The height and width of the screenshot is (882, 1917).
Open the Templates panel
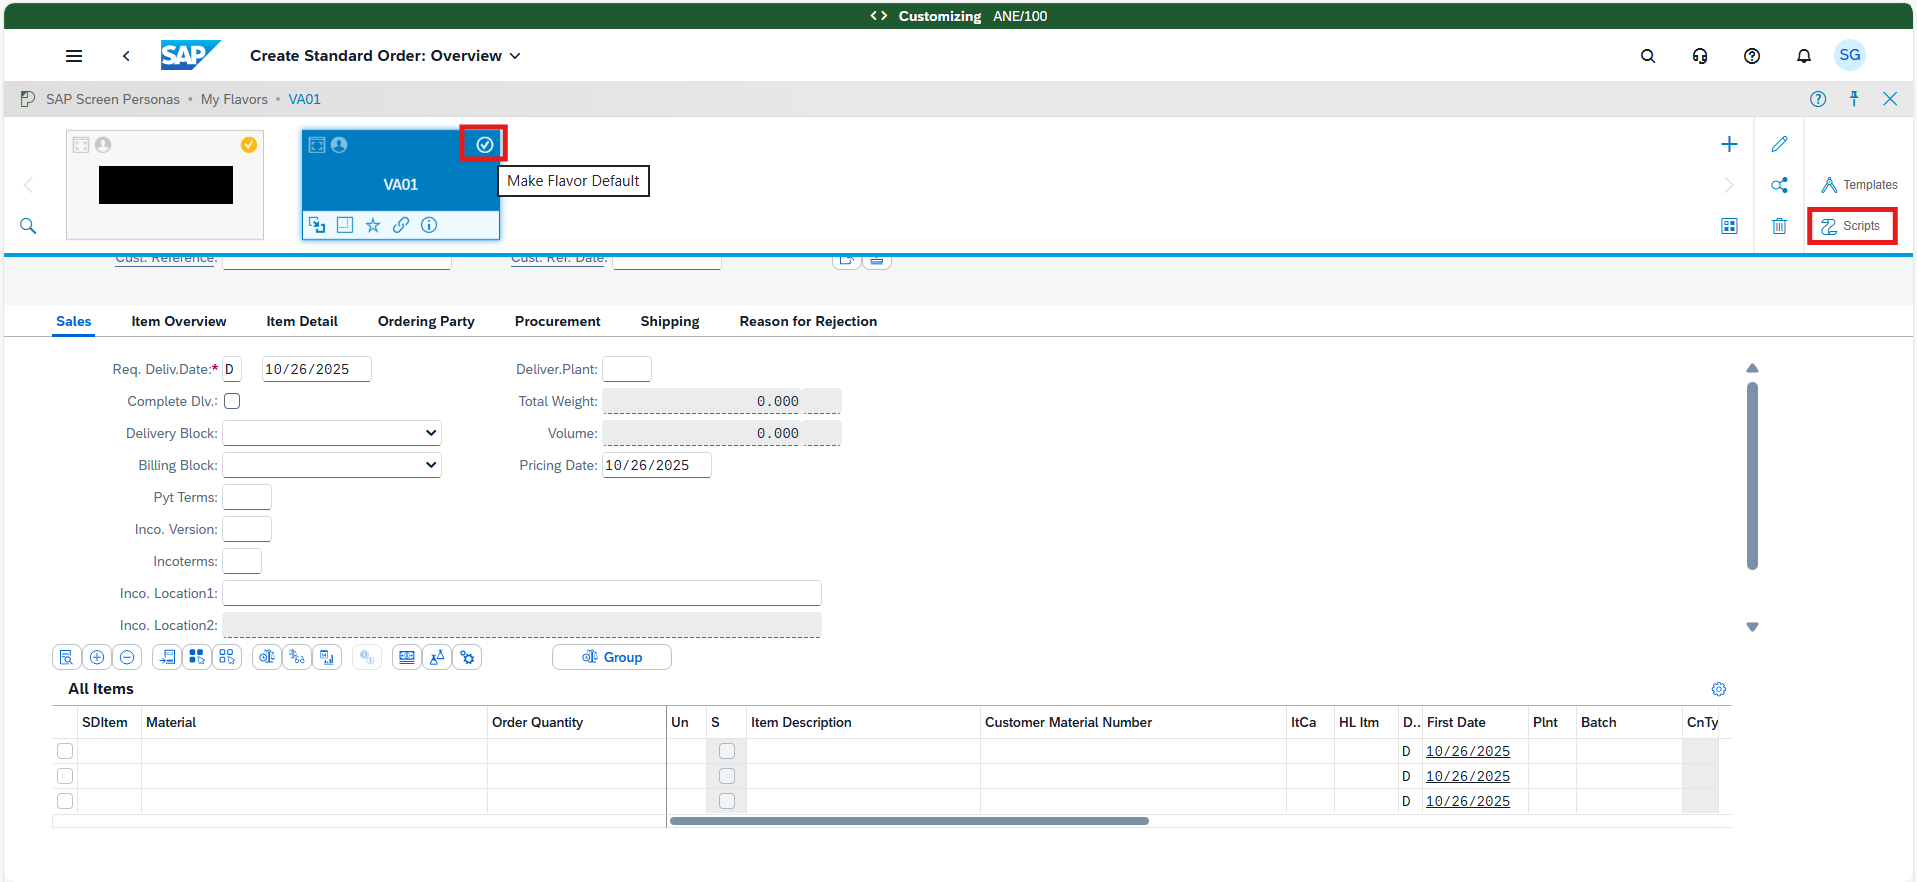(x=1859, y=185)
